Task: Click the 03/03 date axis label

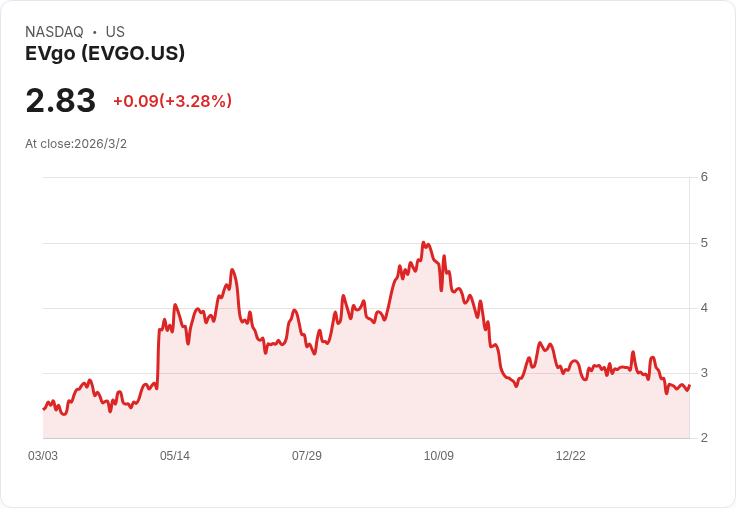Action: pos(43,456)
